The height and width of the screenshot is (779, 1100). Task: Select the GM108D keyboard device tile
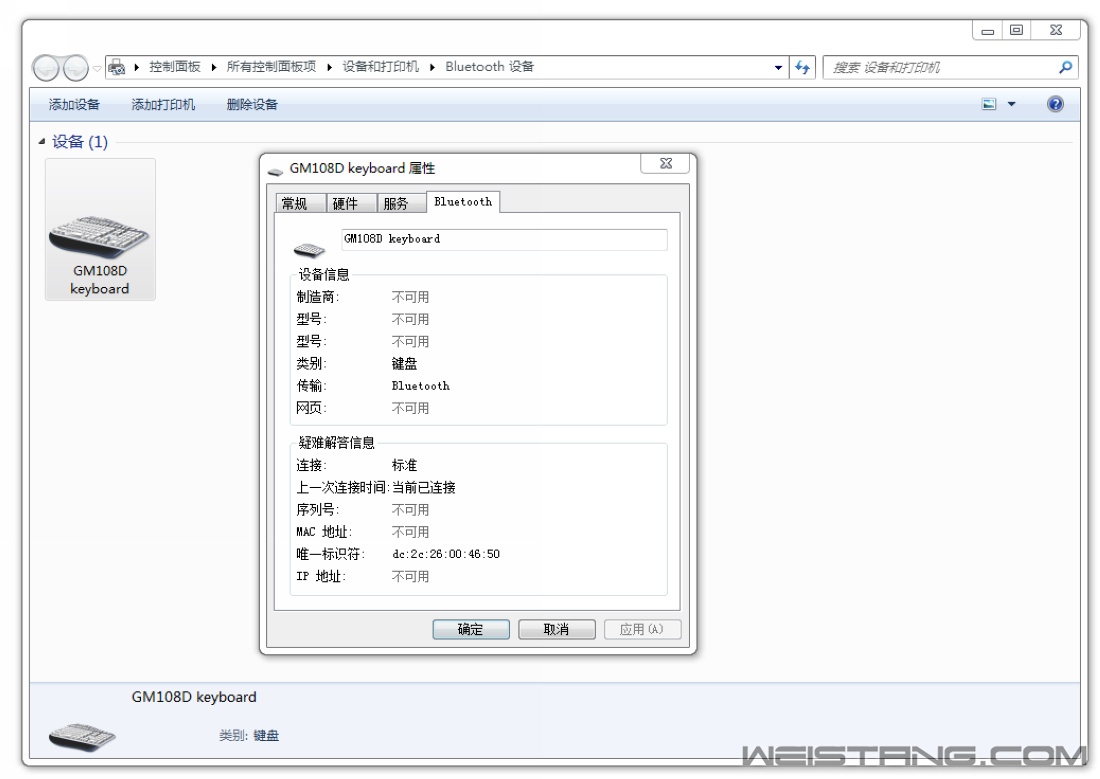[100, 229]
